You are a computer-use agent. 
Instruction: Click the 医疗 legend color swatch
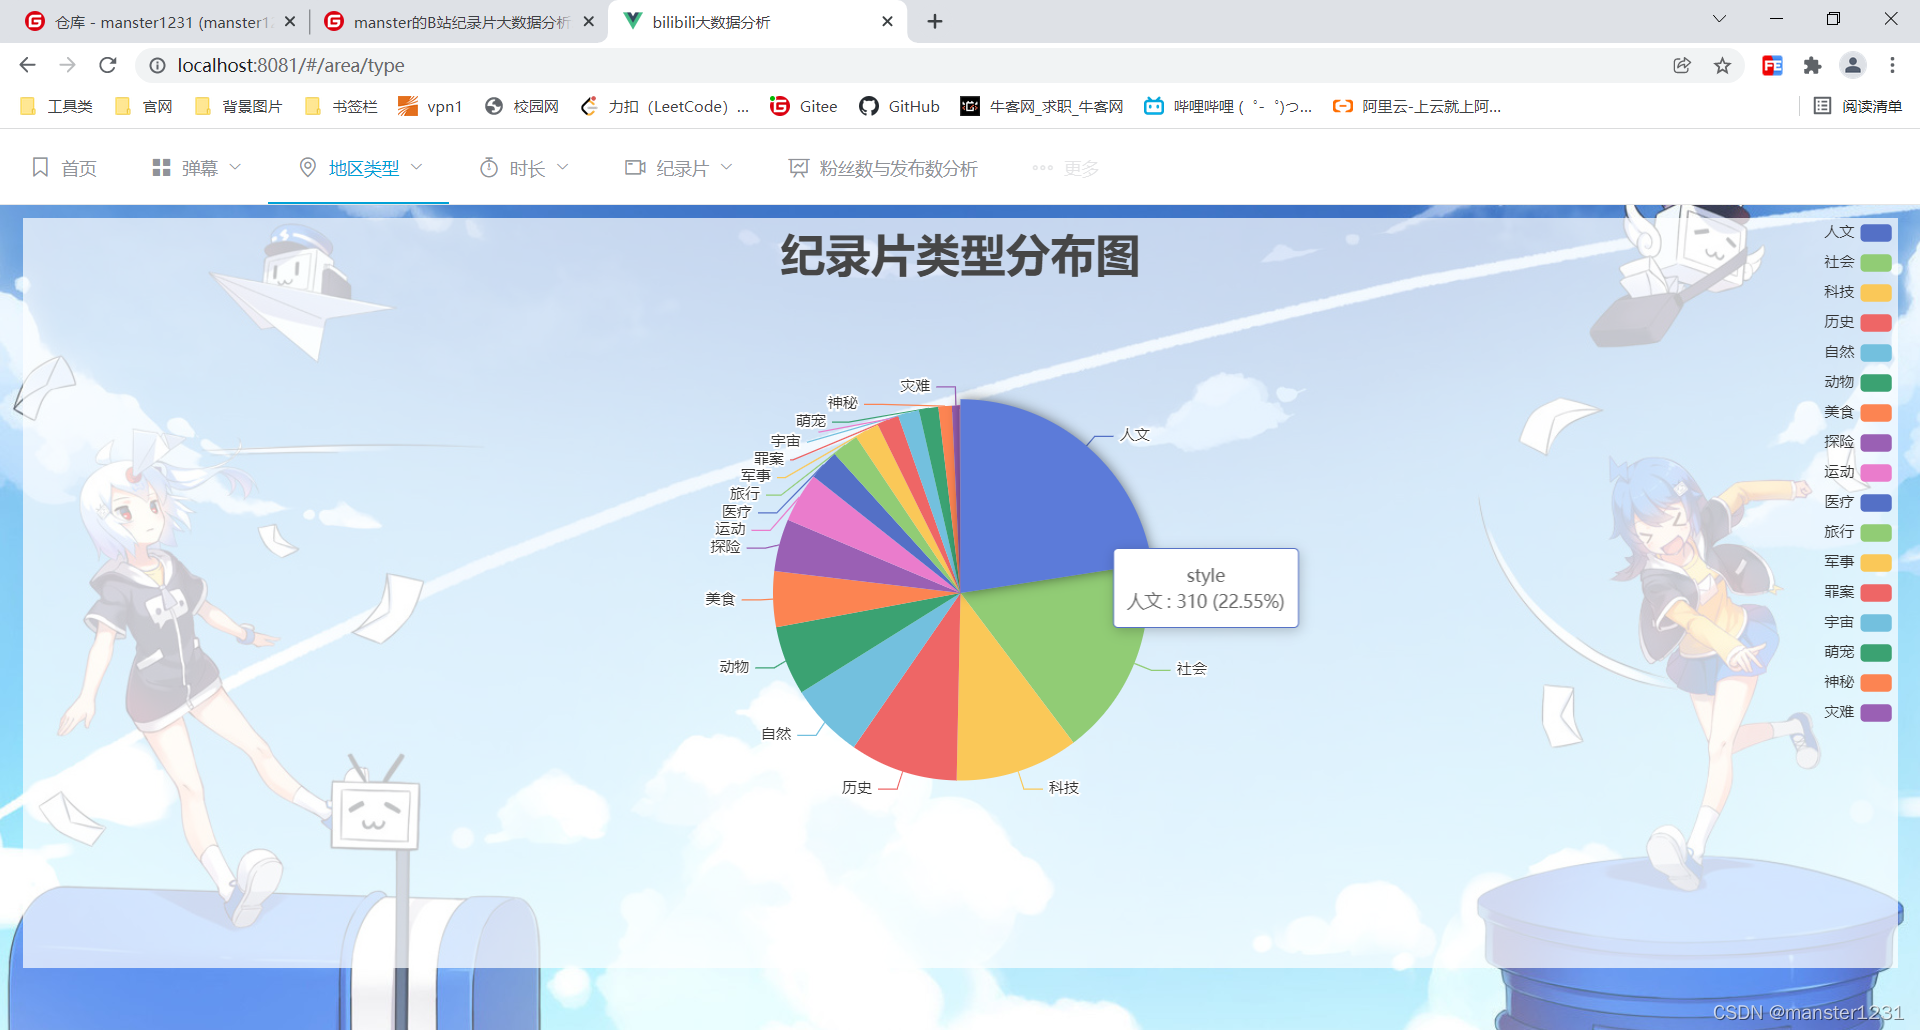pyautogui.click(x=1876, y=503)
